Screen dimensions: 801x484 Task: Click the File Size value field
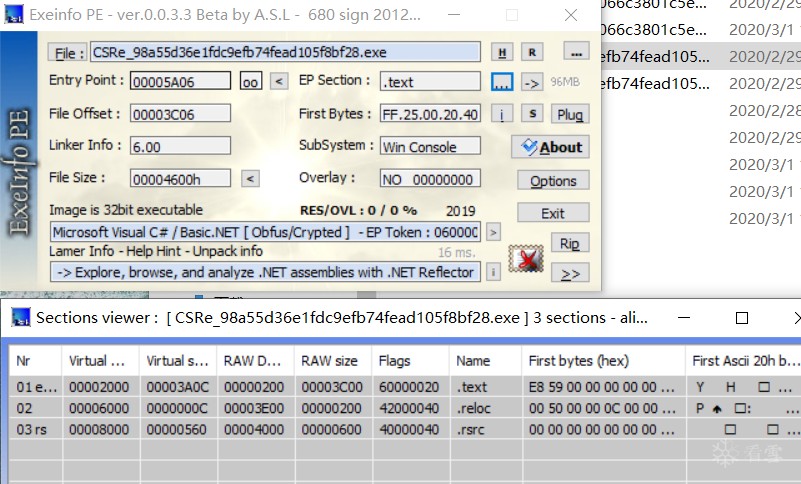point(180,178)
